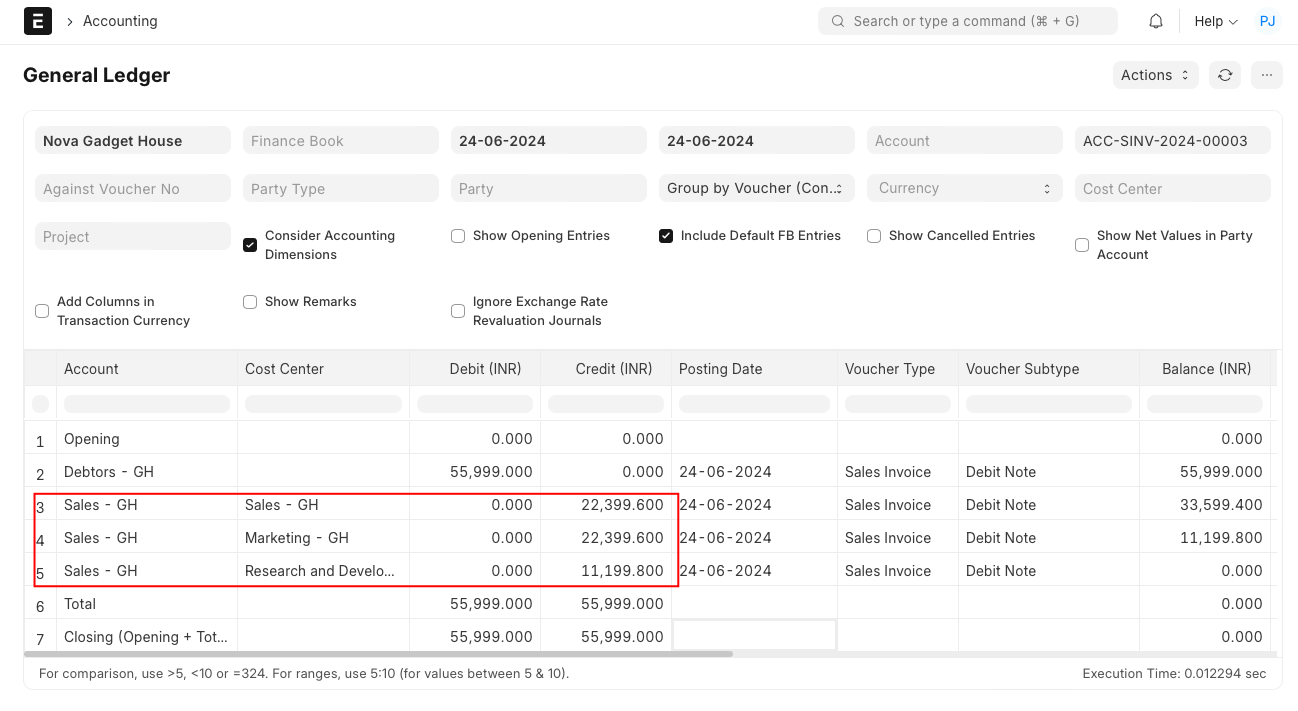Viewport: 1298px width, 711px height.
Task: Enable the Show Remarks checkbox
Action: (250, 302)
